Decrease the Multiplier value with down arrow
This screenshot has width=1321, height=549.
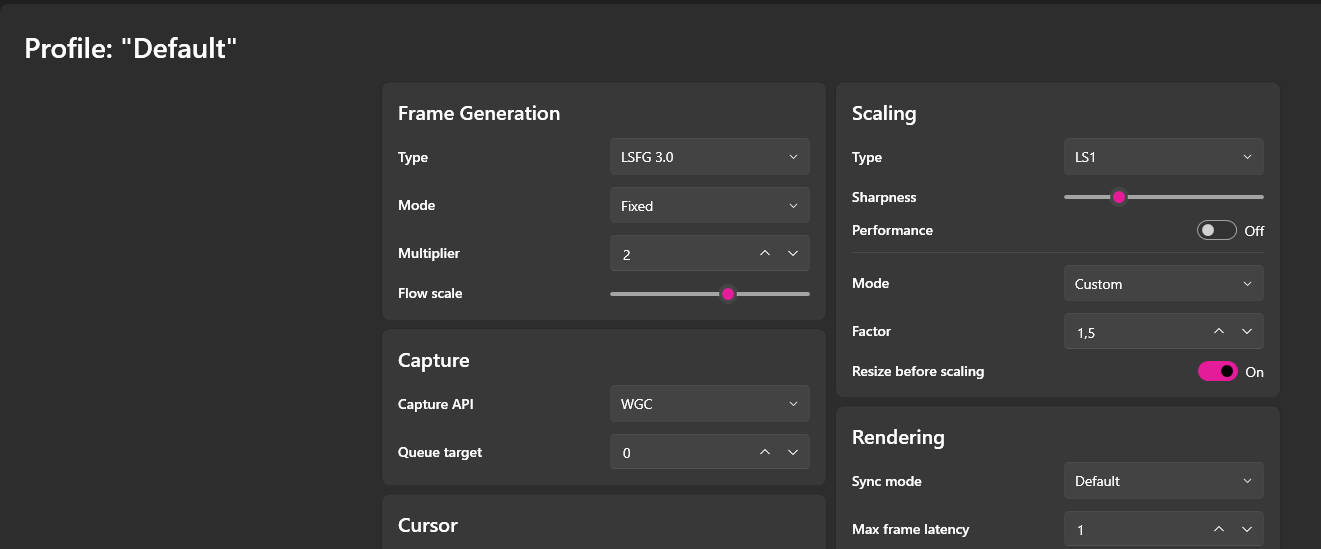[x=793, y=254]
